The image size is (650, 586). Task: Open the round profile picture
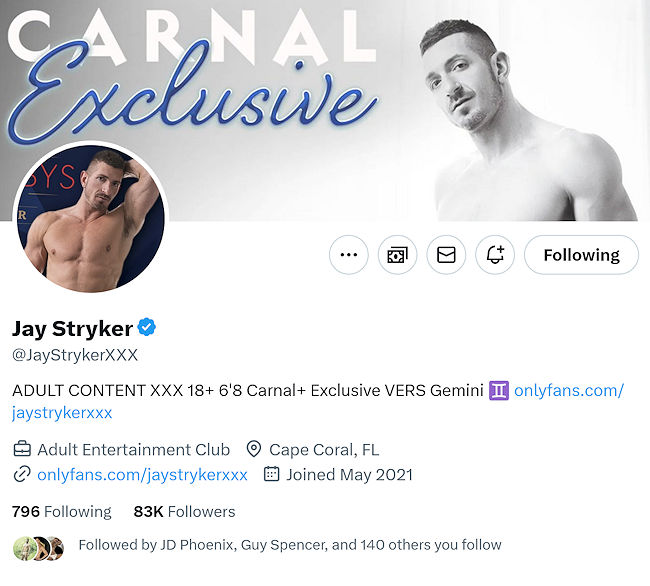90,218
